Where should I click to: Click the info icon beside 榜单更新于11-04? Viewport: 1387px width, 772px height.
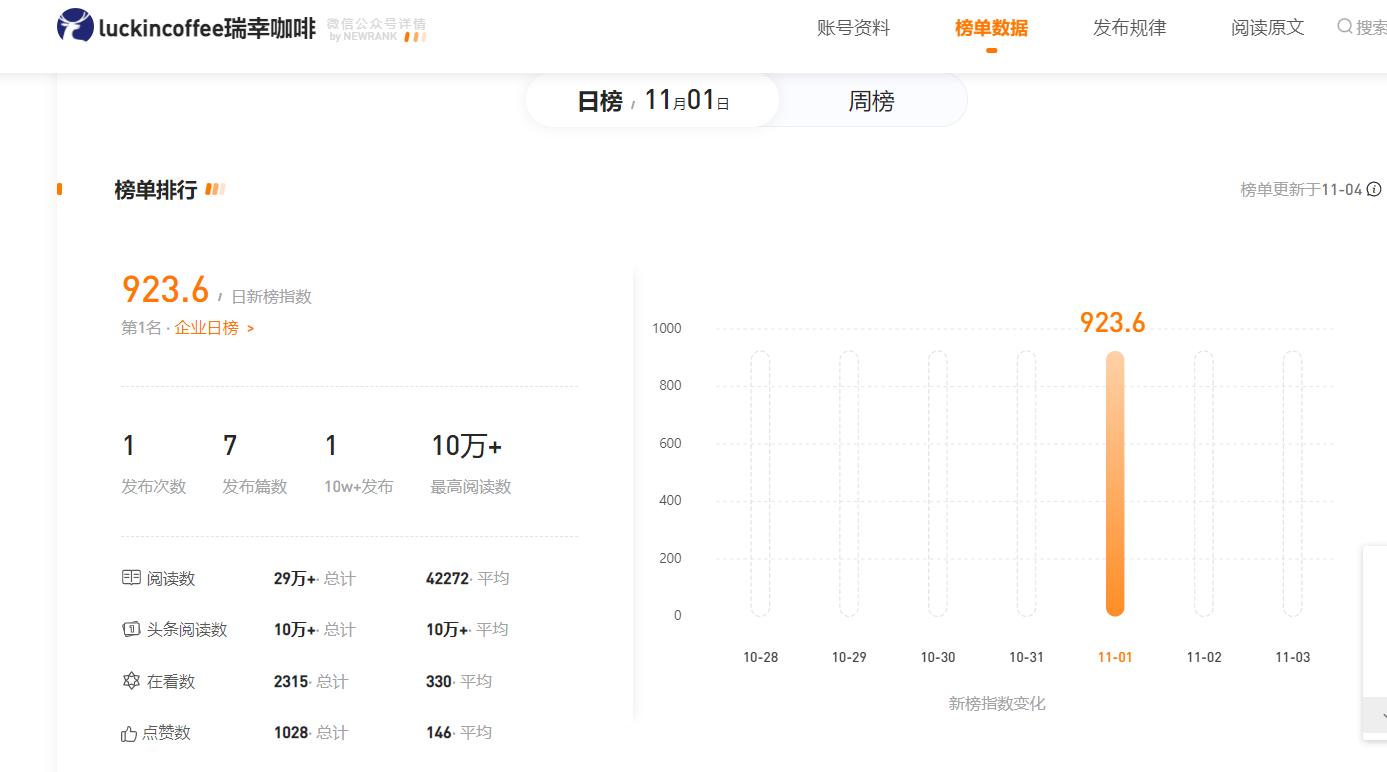pyautogui.click(x=1375, y=189)
